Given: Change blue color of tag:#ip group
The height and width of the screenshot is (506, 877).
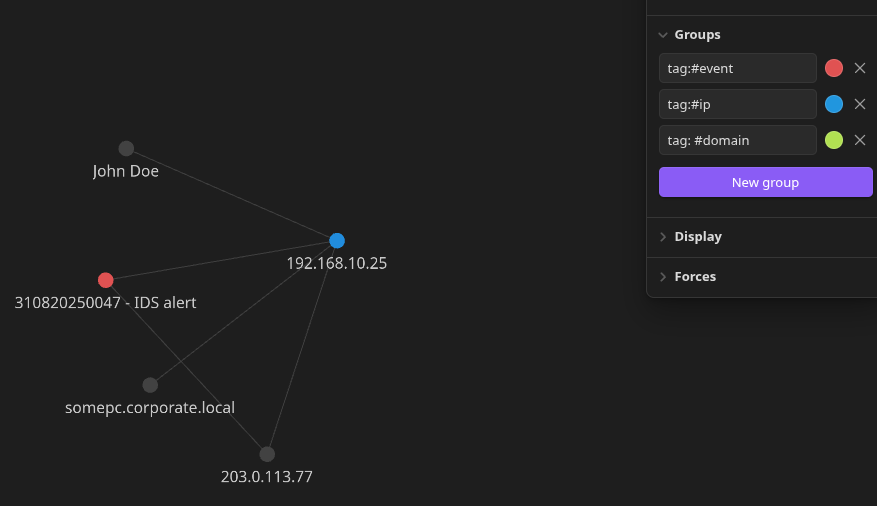Looking at the screenshot, I should (x=833, y=104).
